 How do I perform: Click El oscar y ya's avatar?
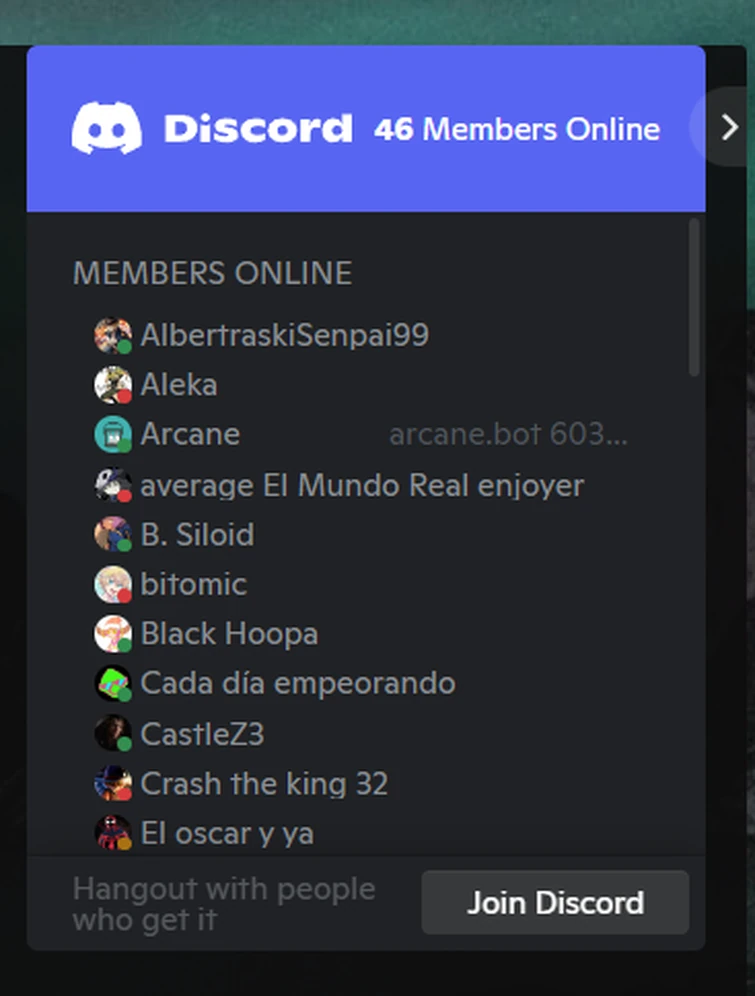(113, 833)
